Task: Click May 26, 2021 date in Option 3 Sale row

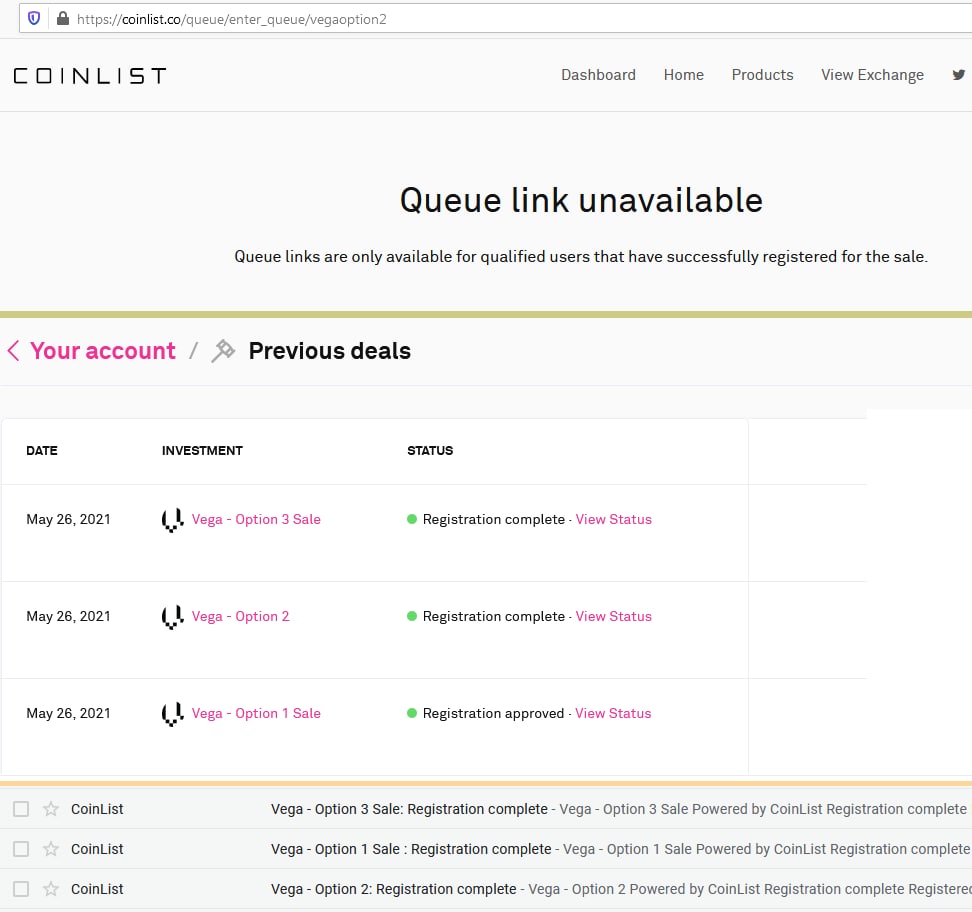Action: tap(68, 520)
